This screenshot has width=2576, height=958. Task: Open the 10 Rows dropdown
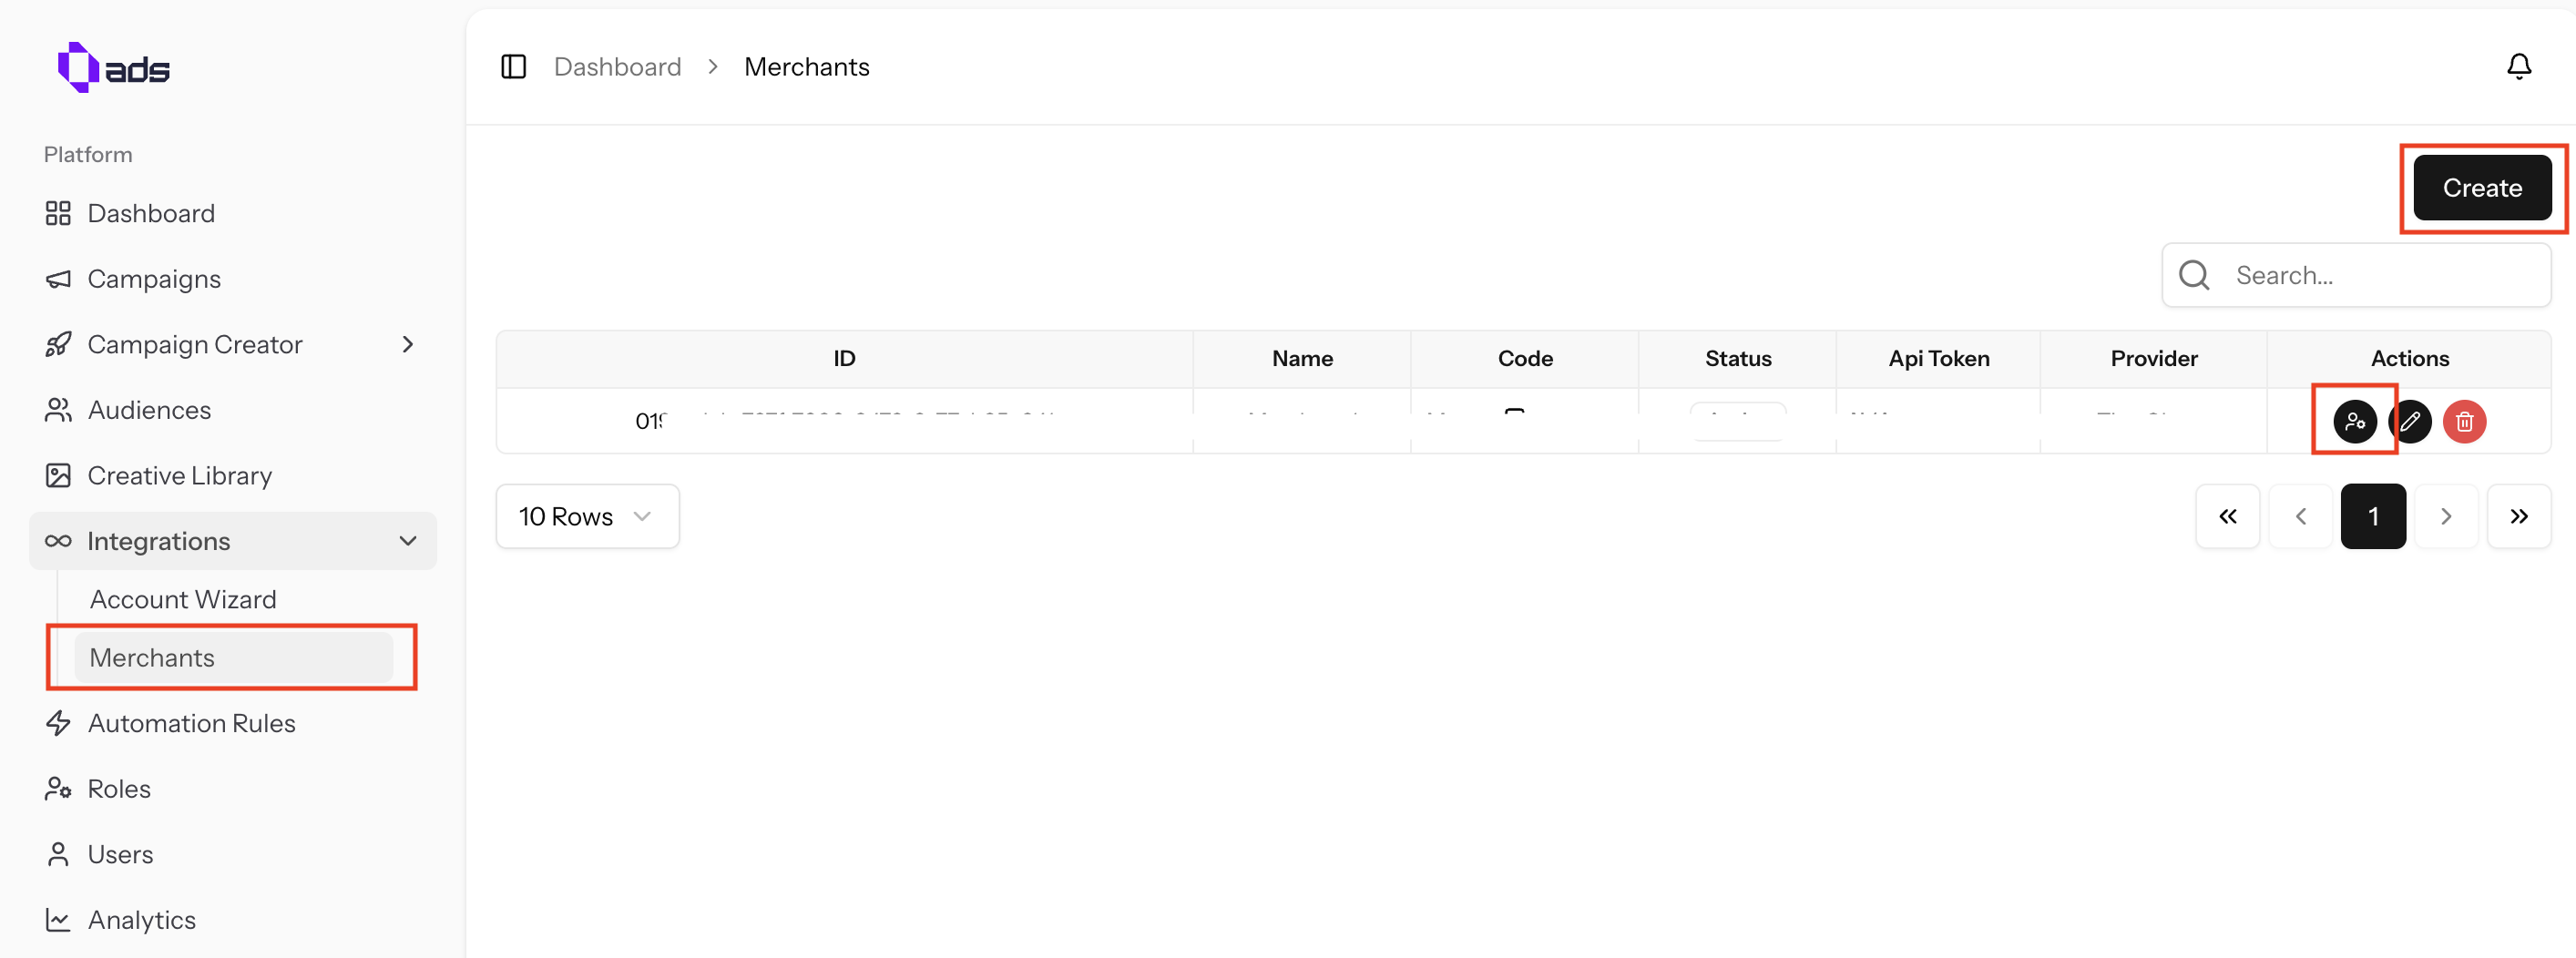(x=586, y=516)
